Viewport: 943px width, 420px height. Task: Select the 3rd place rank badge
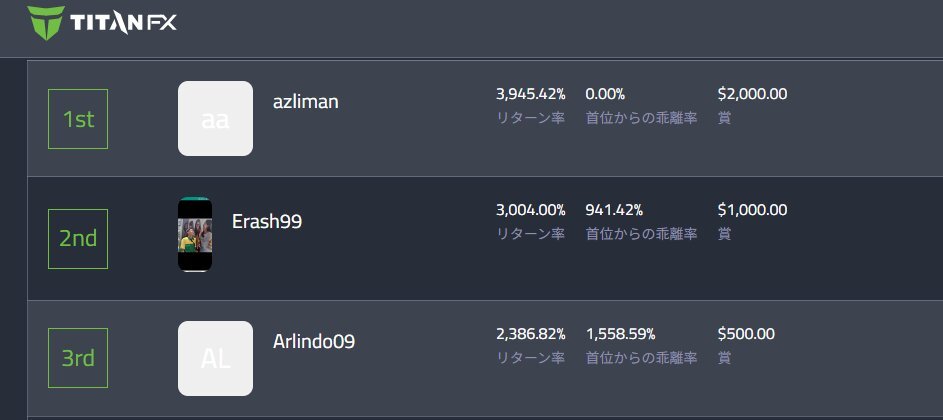[78, 358]
